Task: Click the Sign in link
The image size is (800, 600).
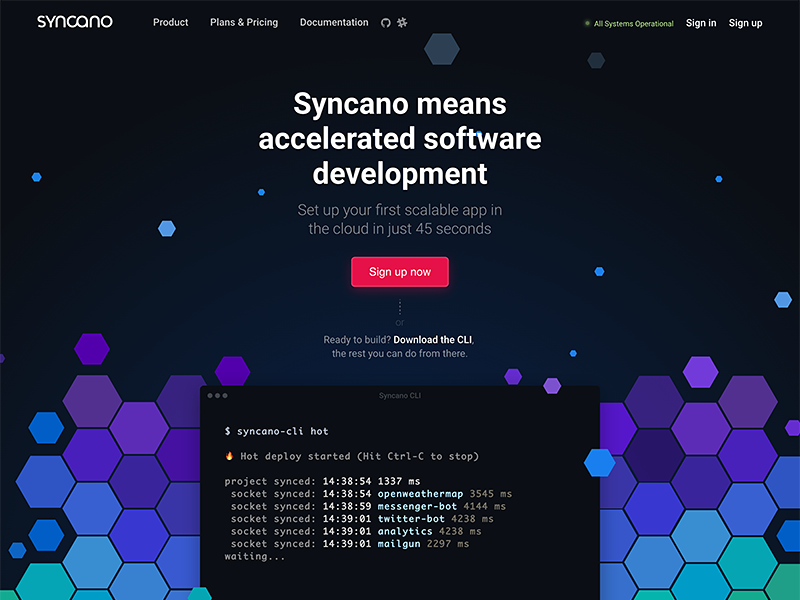Action: [x=701, y=23]
